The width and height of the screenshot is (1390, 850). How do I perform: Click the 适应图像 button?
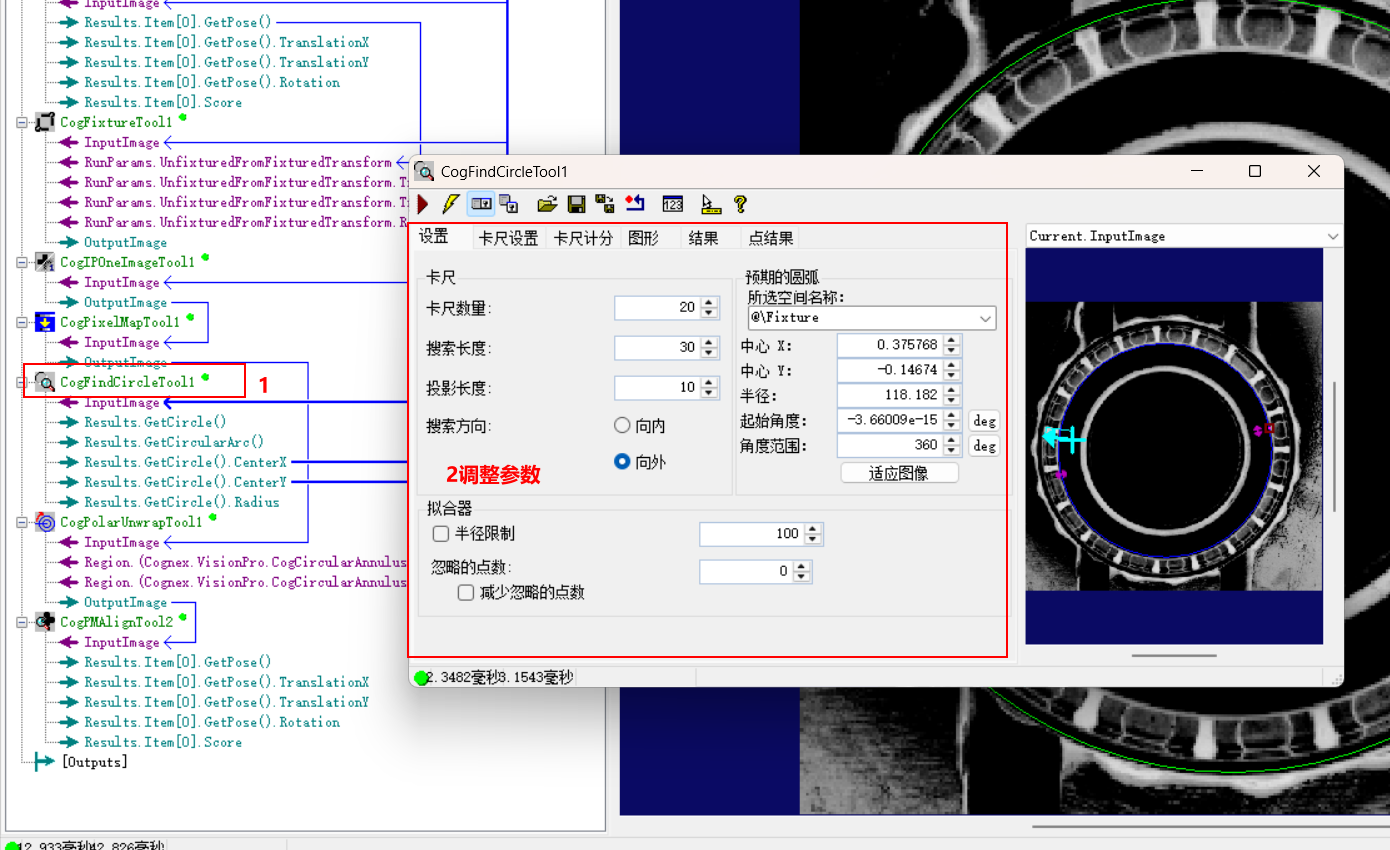(899, 473)
